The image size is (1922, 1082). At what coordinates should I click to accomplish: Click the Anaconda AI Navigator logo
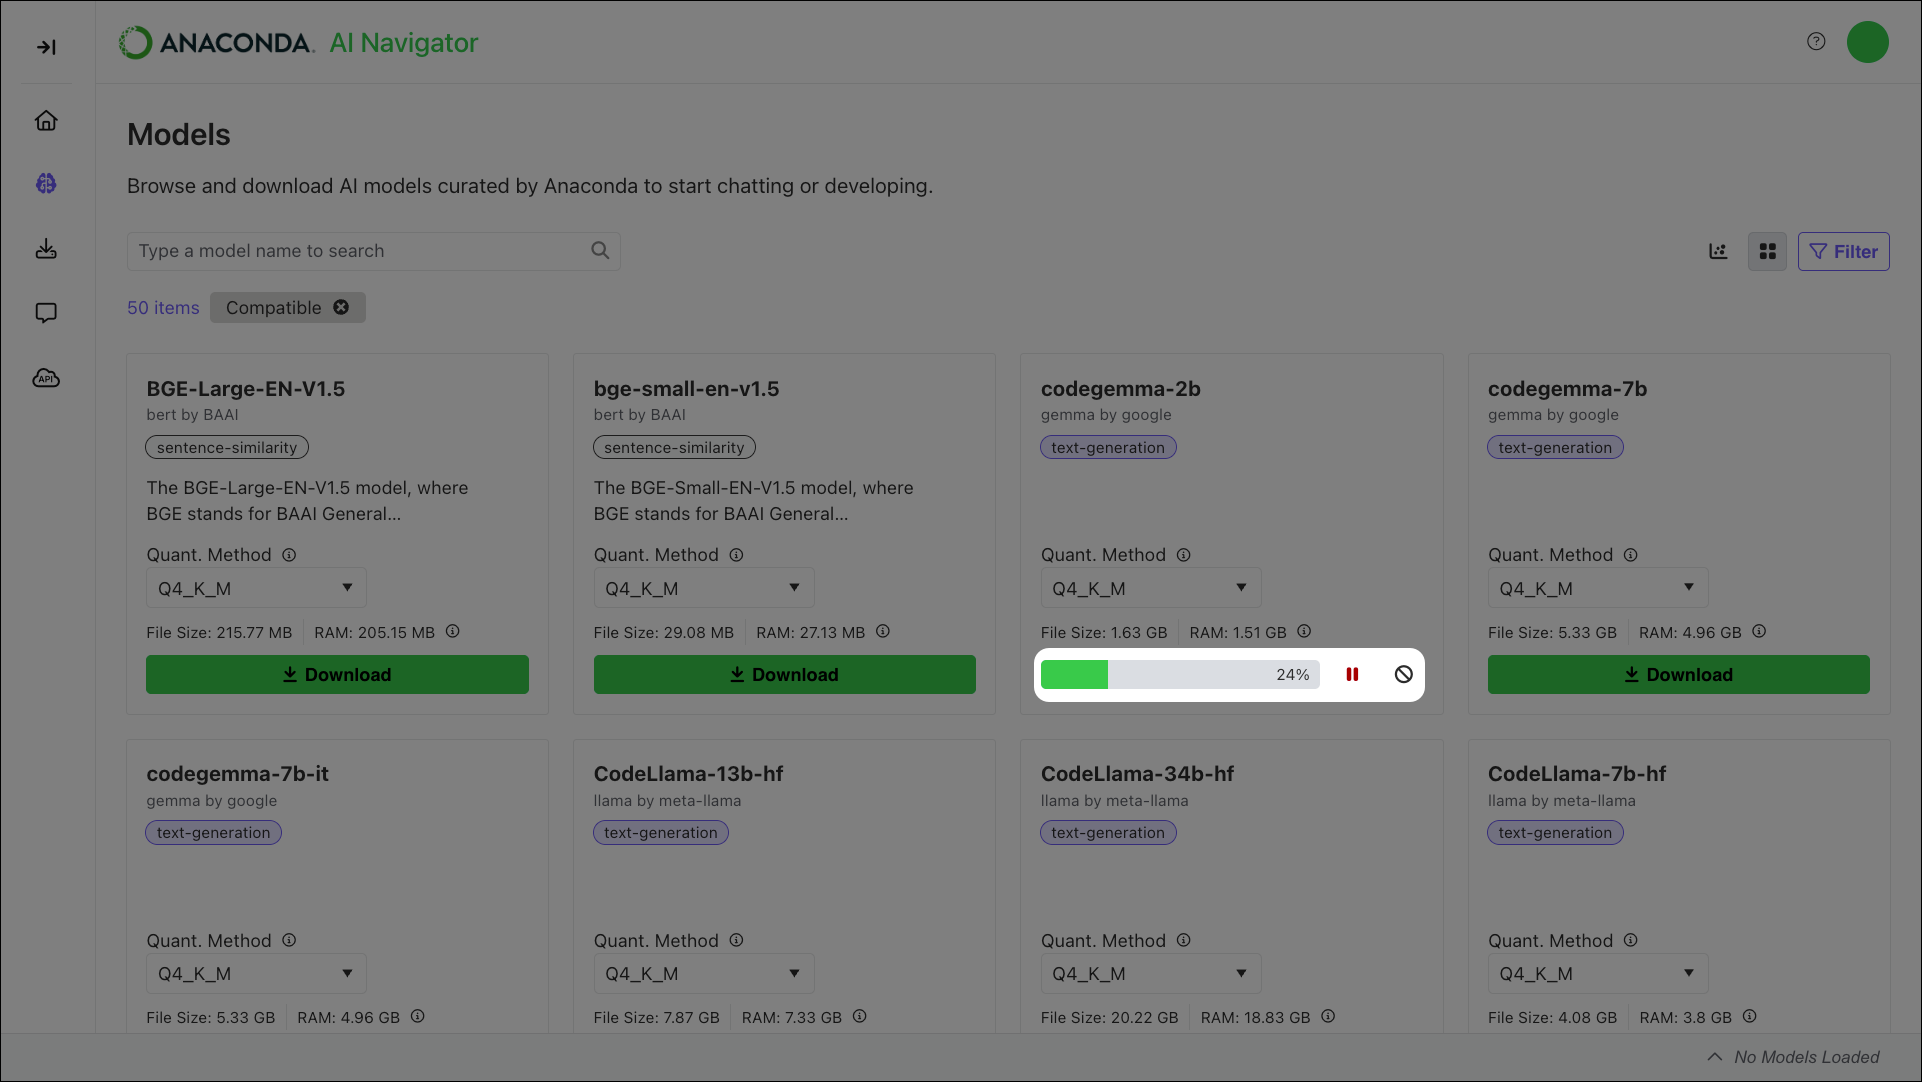tap(298, 42)
